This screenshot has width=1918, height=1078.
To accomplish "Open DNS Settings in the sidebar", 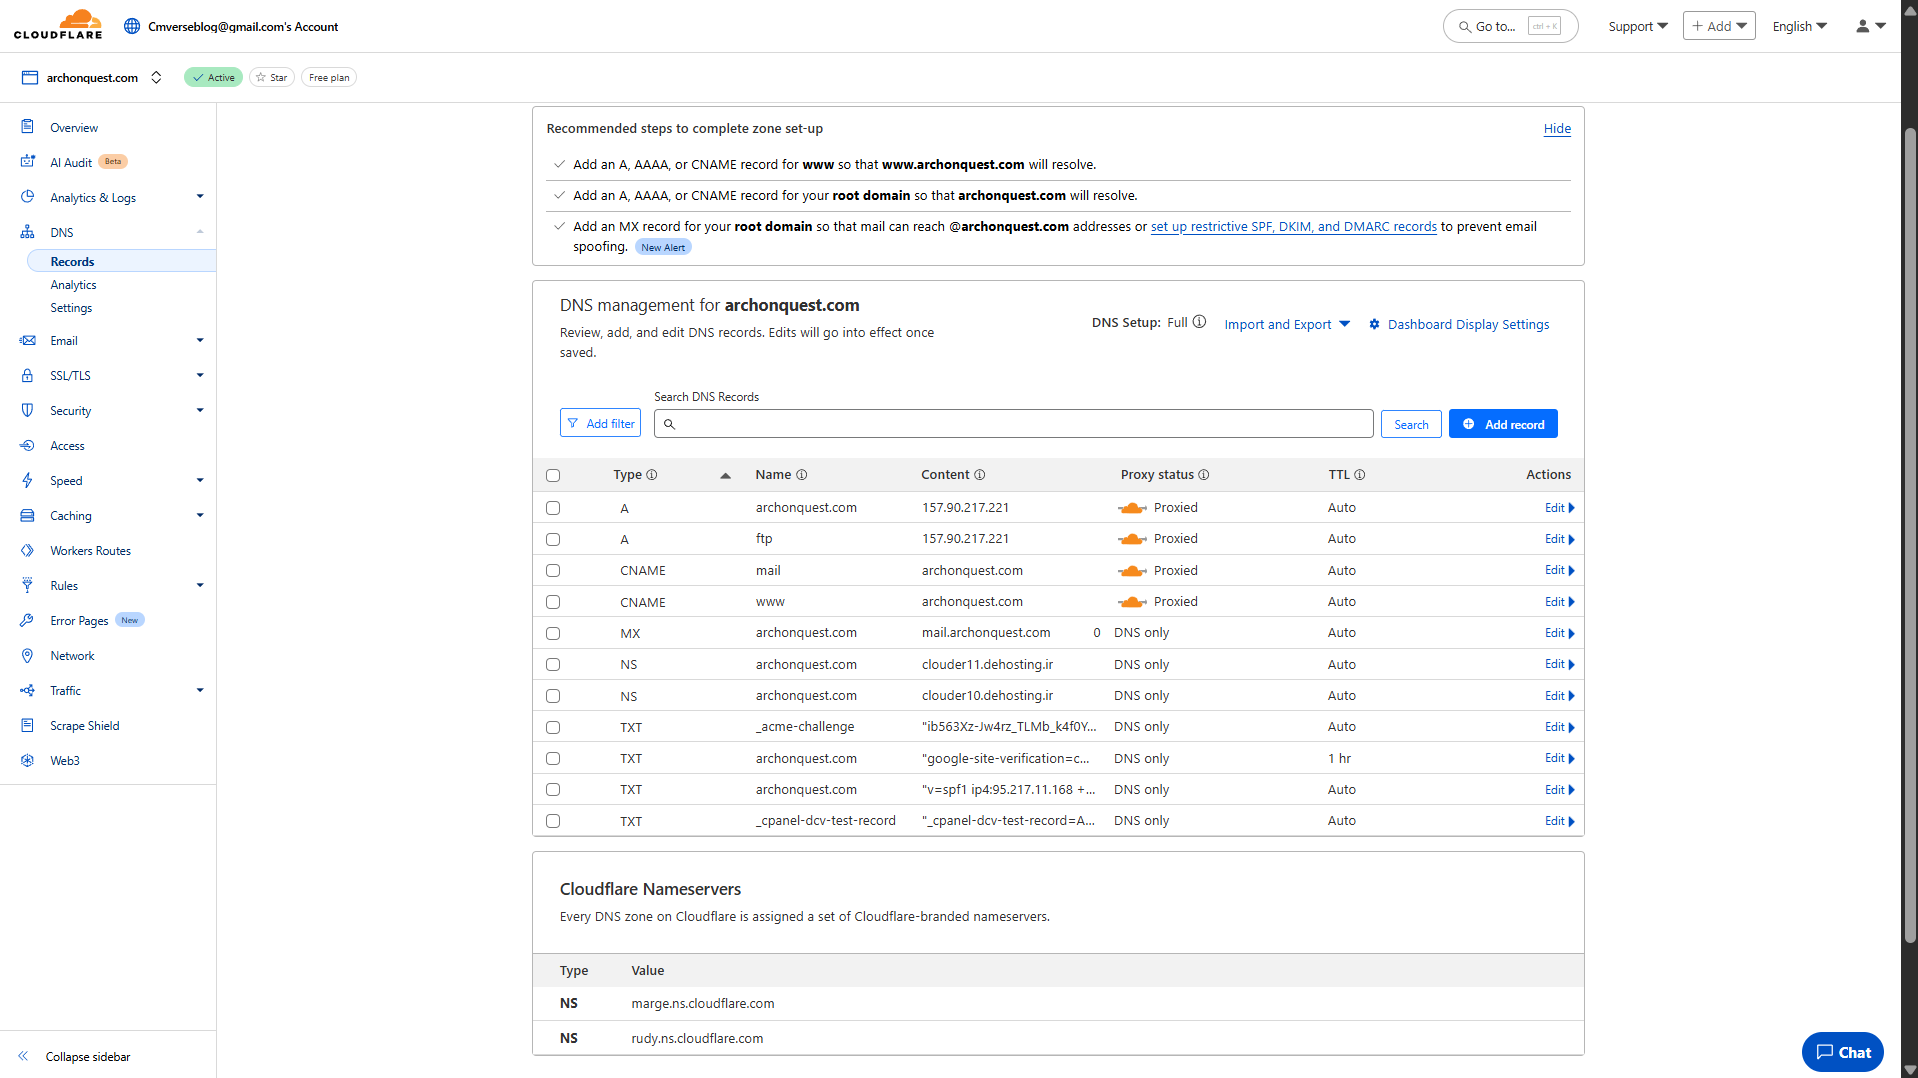I will (71, 308).
